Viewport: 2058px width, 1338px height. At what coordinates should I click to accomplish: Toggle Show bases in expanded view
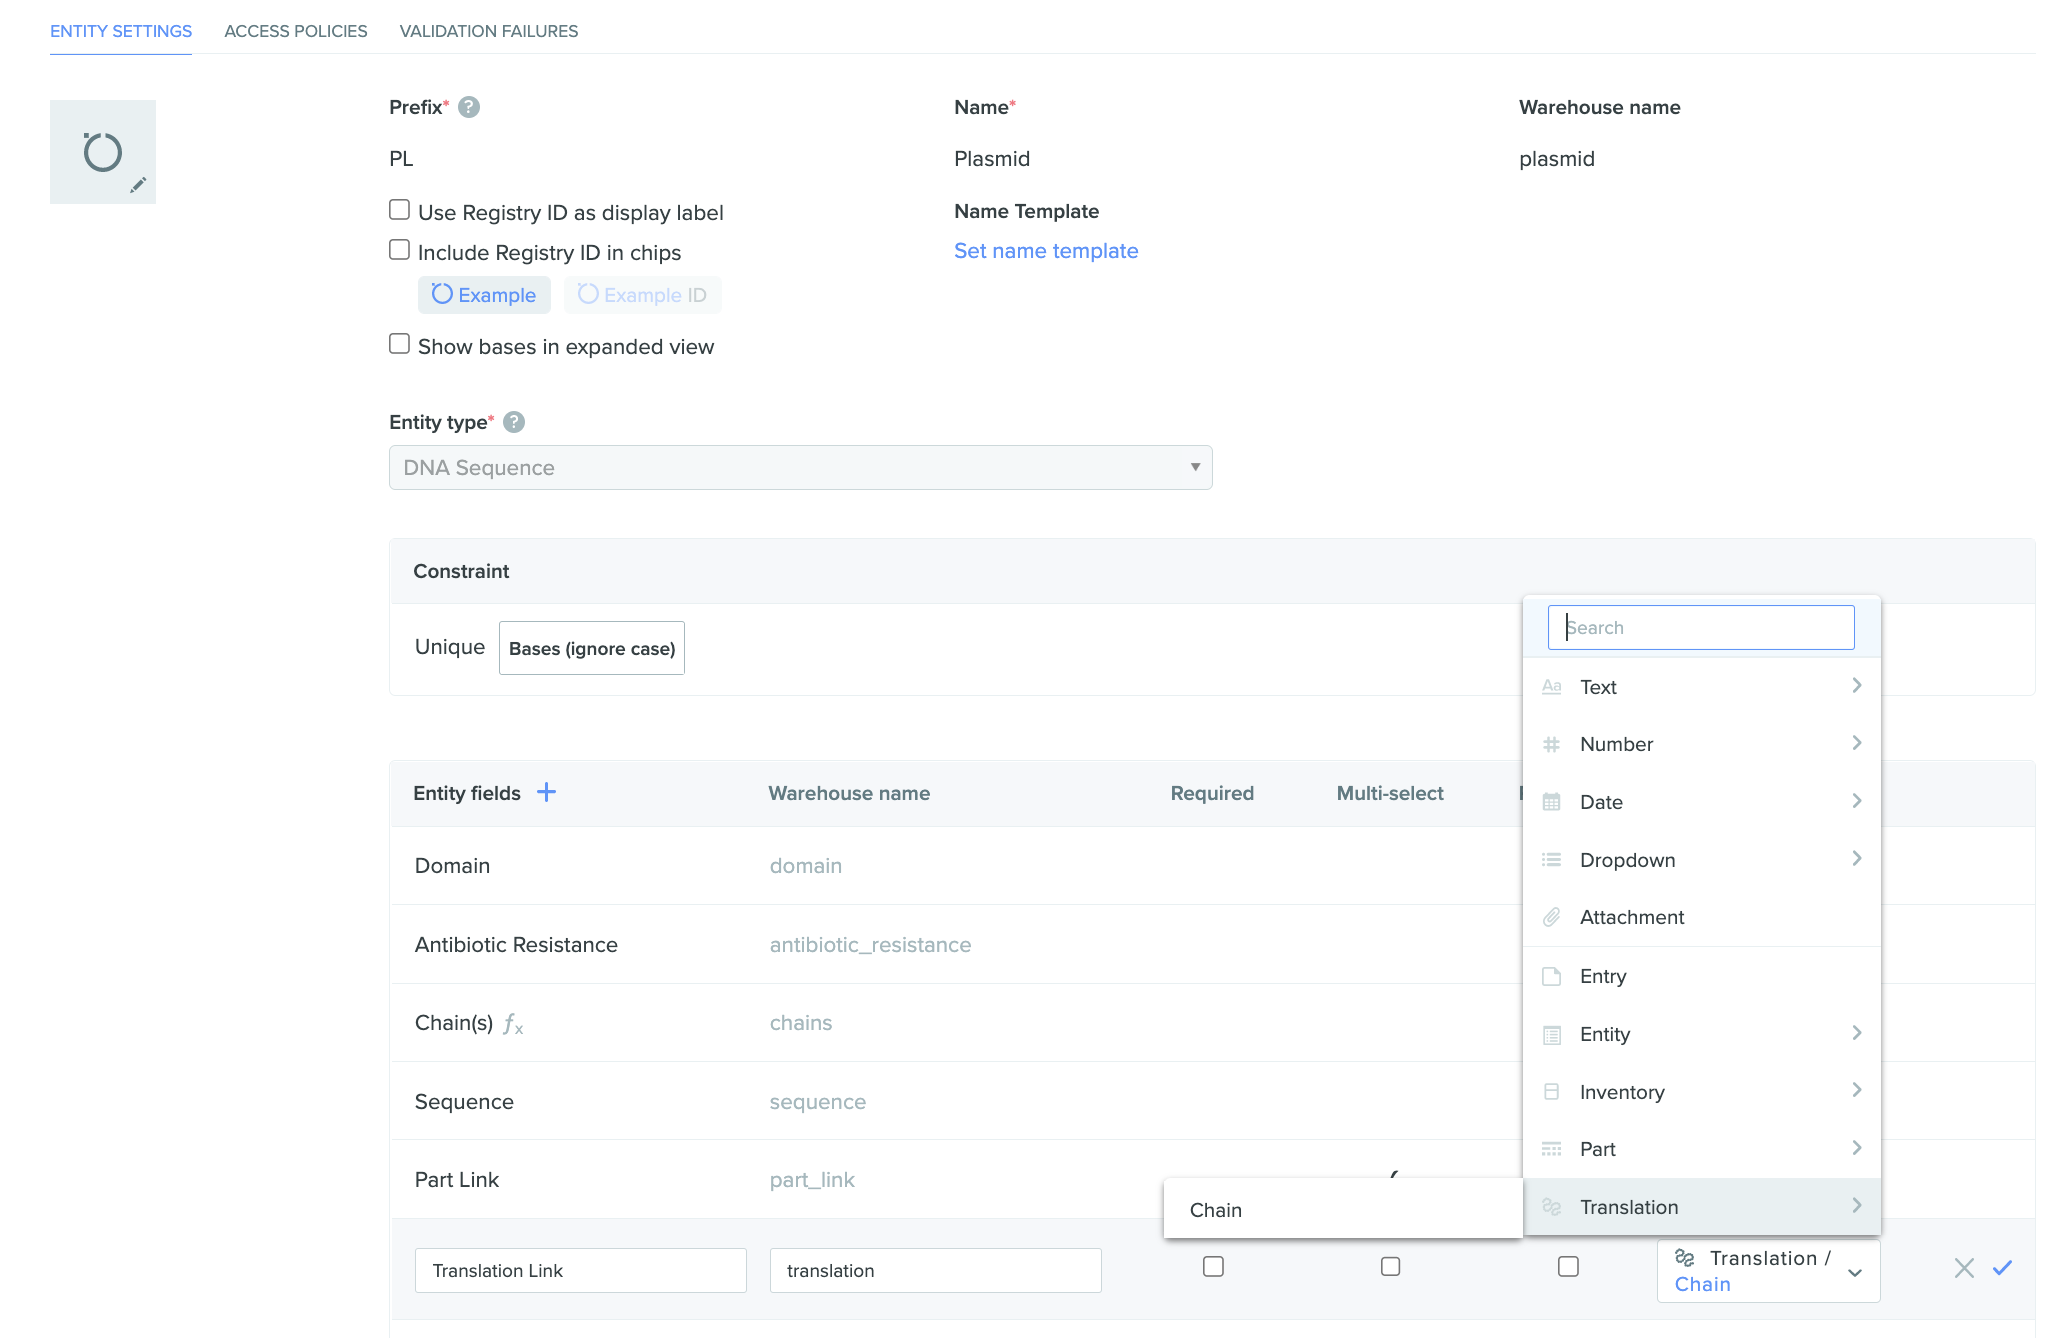[400, 344]
